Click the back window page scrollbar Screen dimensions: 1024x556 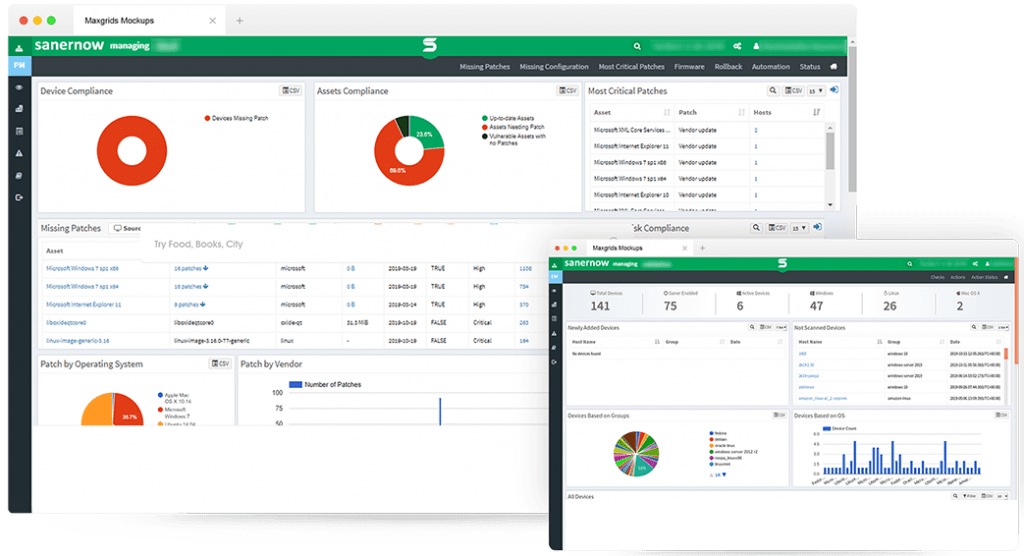852,118
